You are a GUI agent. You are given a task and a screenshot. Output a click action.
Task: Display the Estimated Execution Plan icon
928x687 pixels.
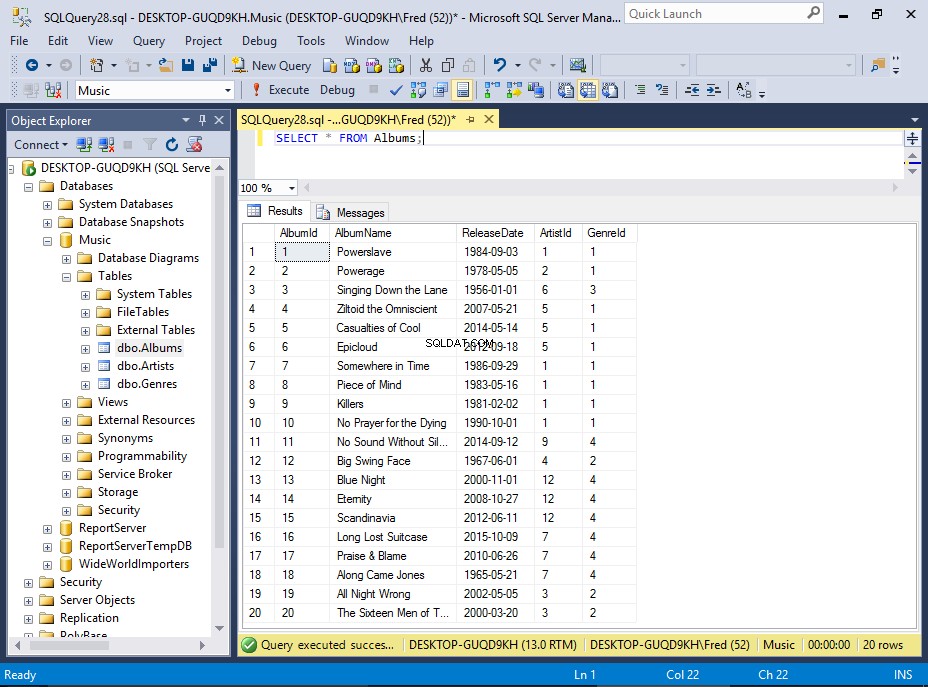(x=418, y=91)
